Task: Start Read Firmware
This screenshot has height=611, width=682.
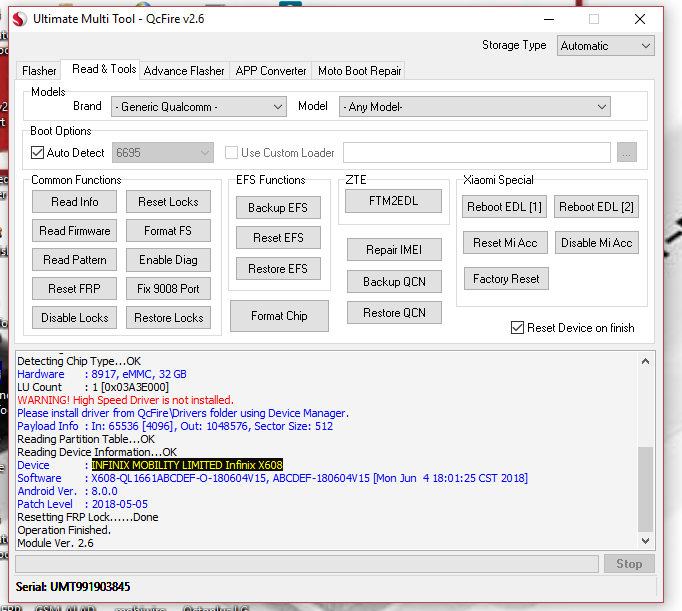Action: tap(74, 231)
